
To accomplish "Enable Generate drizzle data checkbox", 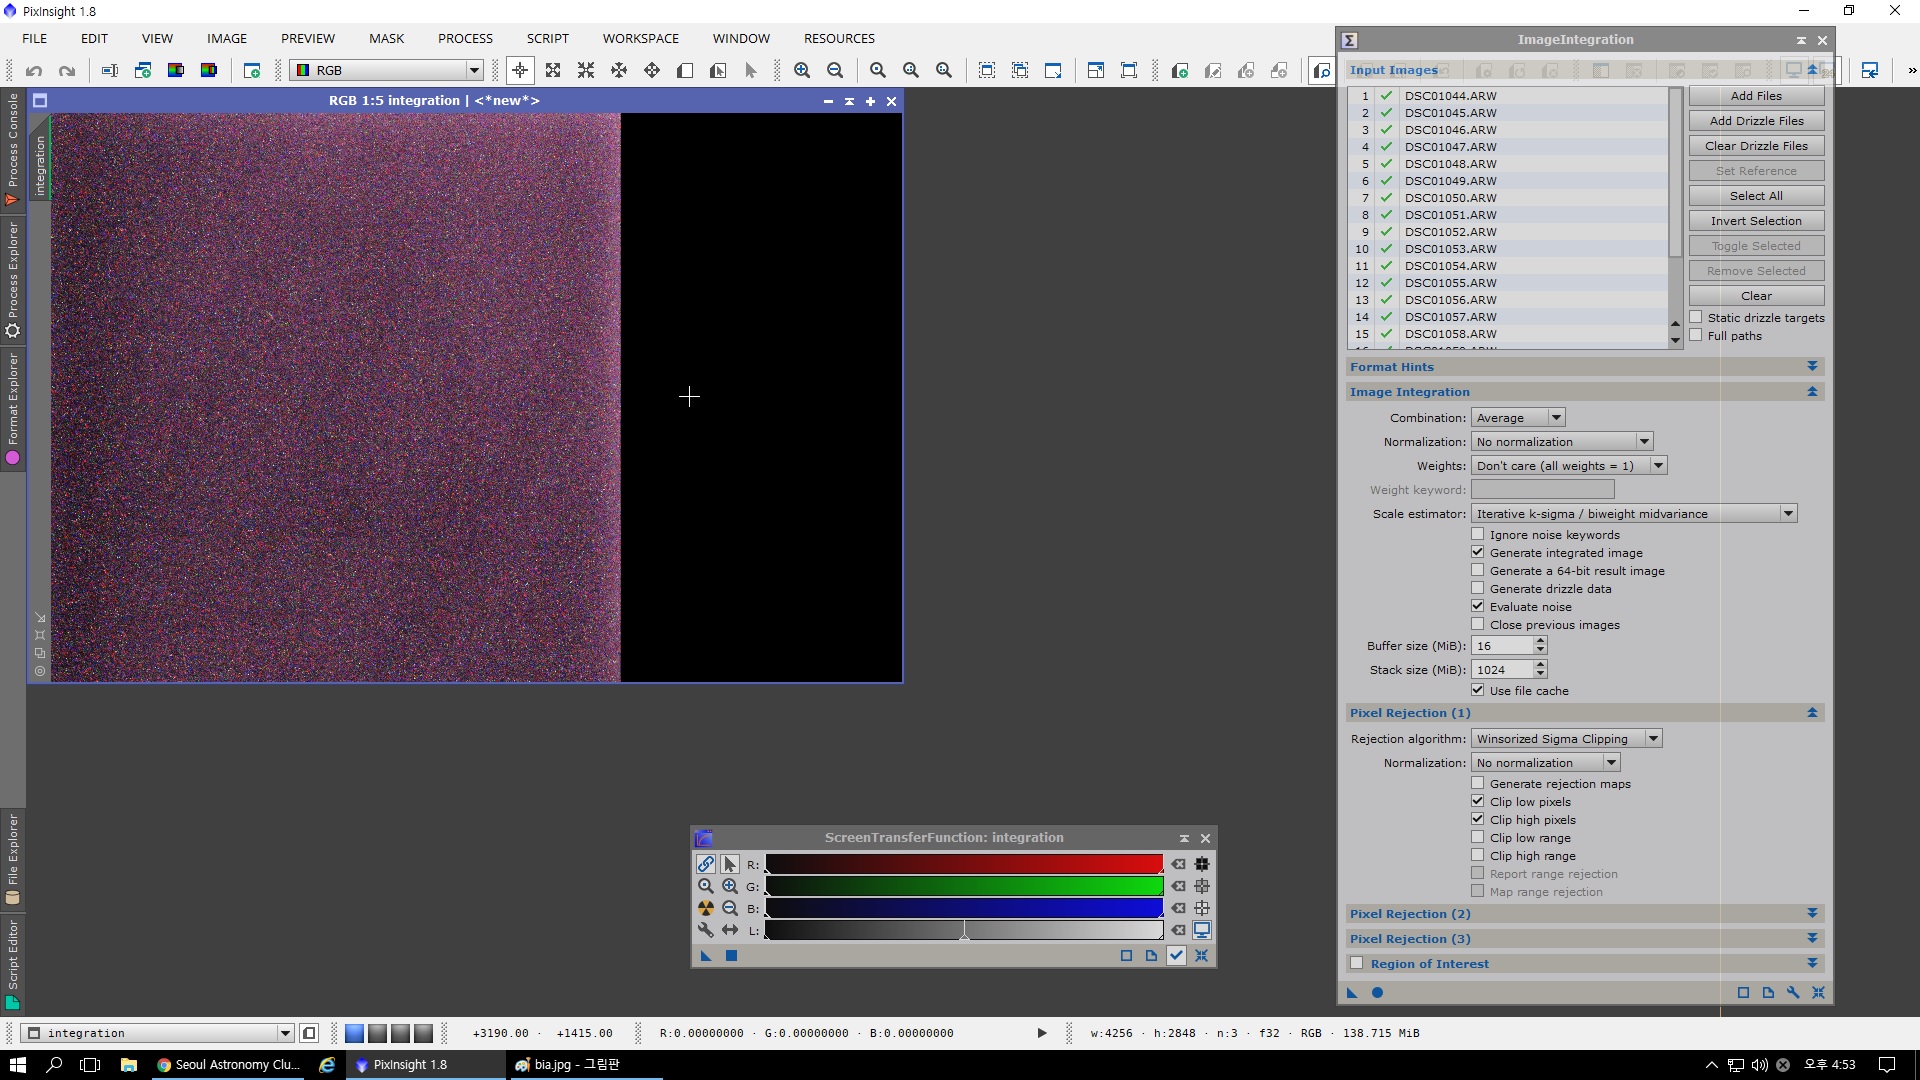I will point(1477,589).
